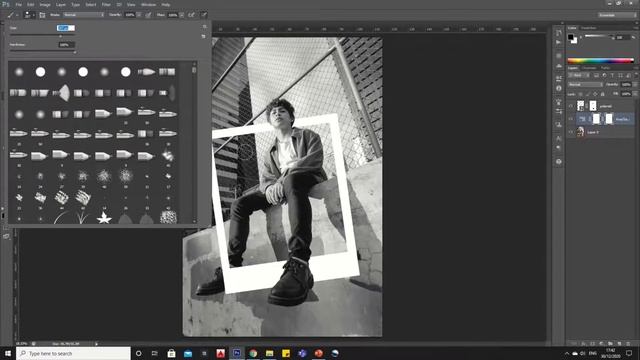This screenshot has height=360, width=640.
Task: Open the File menu
Action: 18,4
